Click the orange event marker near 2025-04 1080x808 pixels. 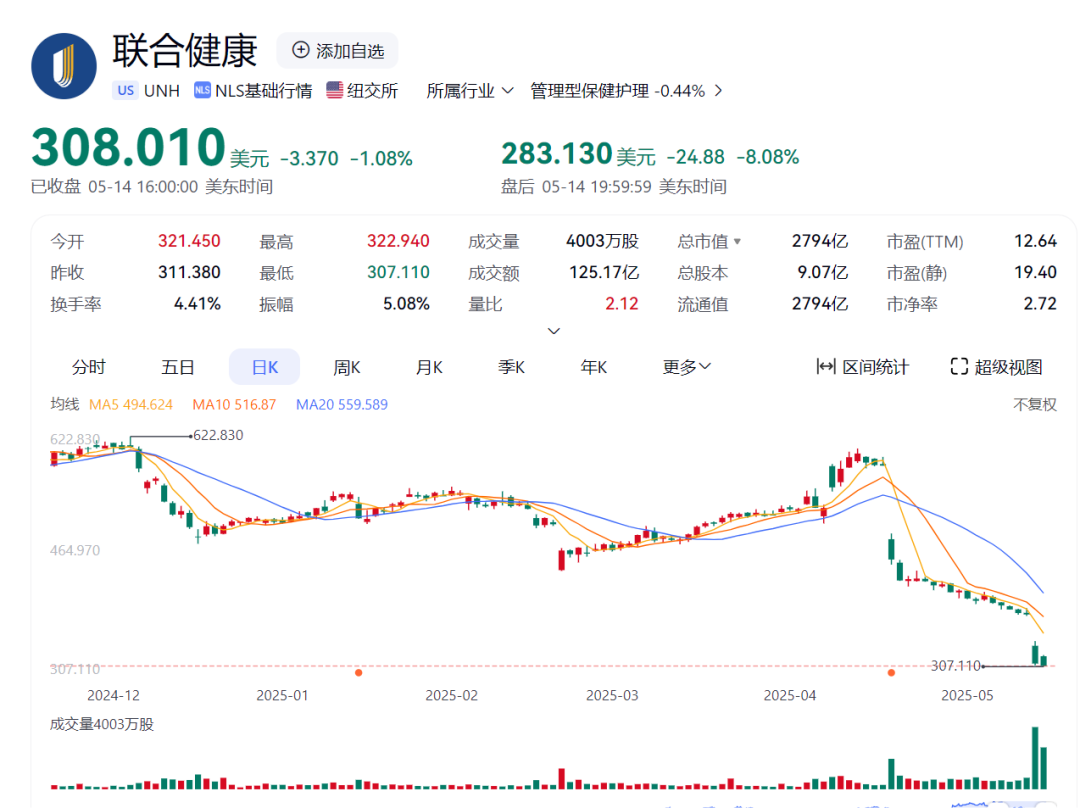891,672
